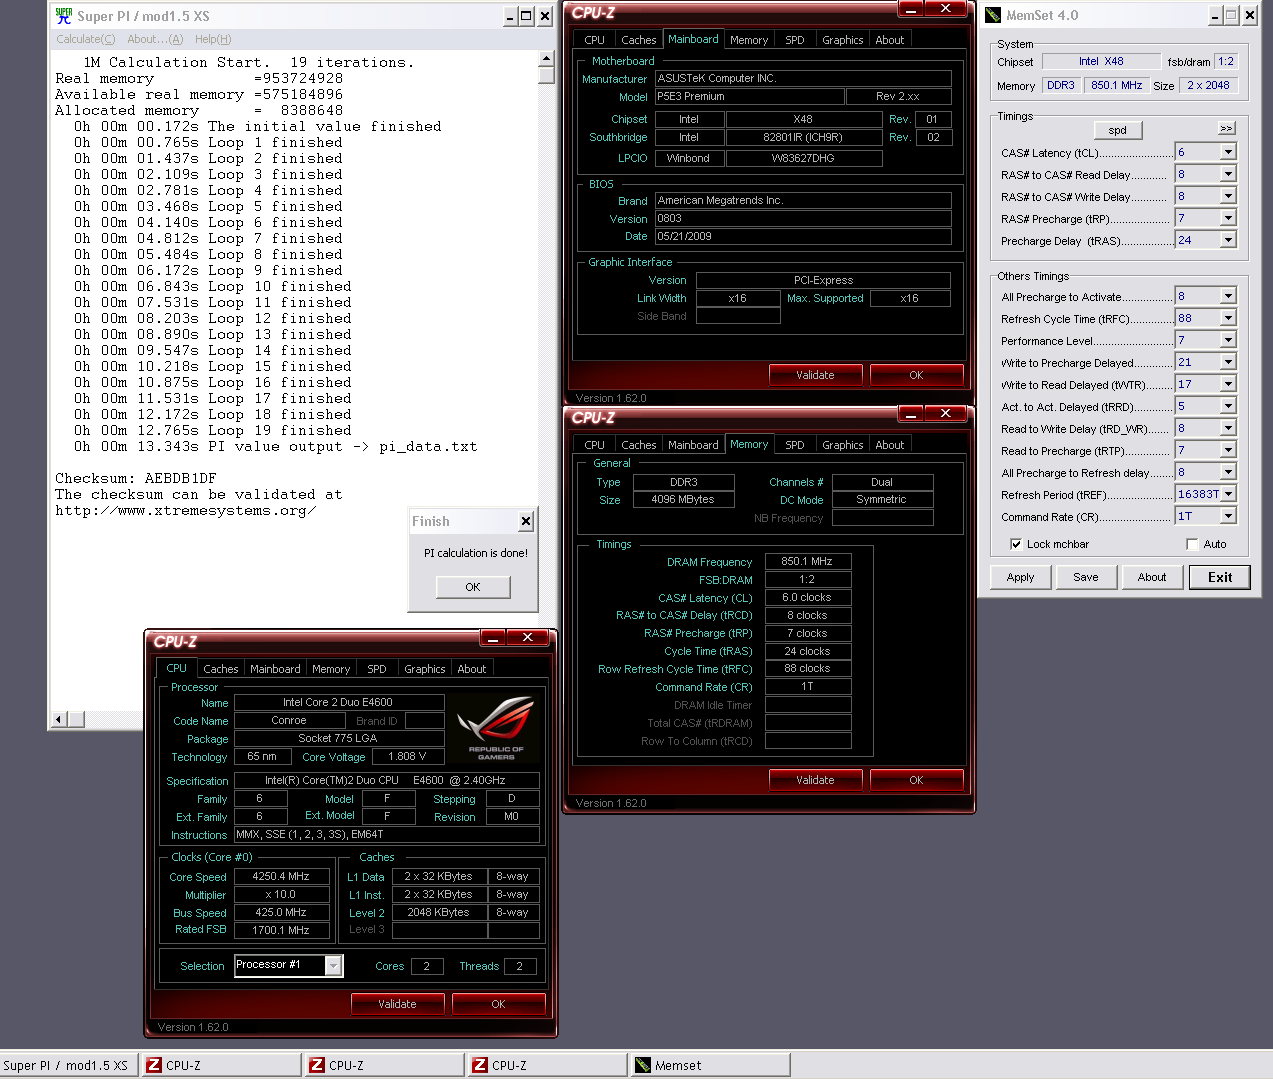Click spd button in MemSet Timings
Screen dimensions: 1273x1079
coord(1118,130)
